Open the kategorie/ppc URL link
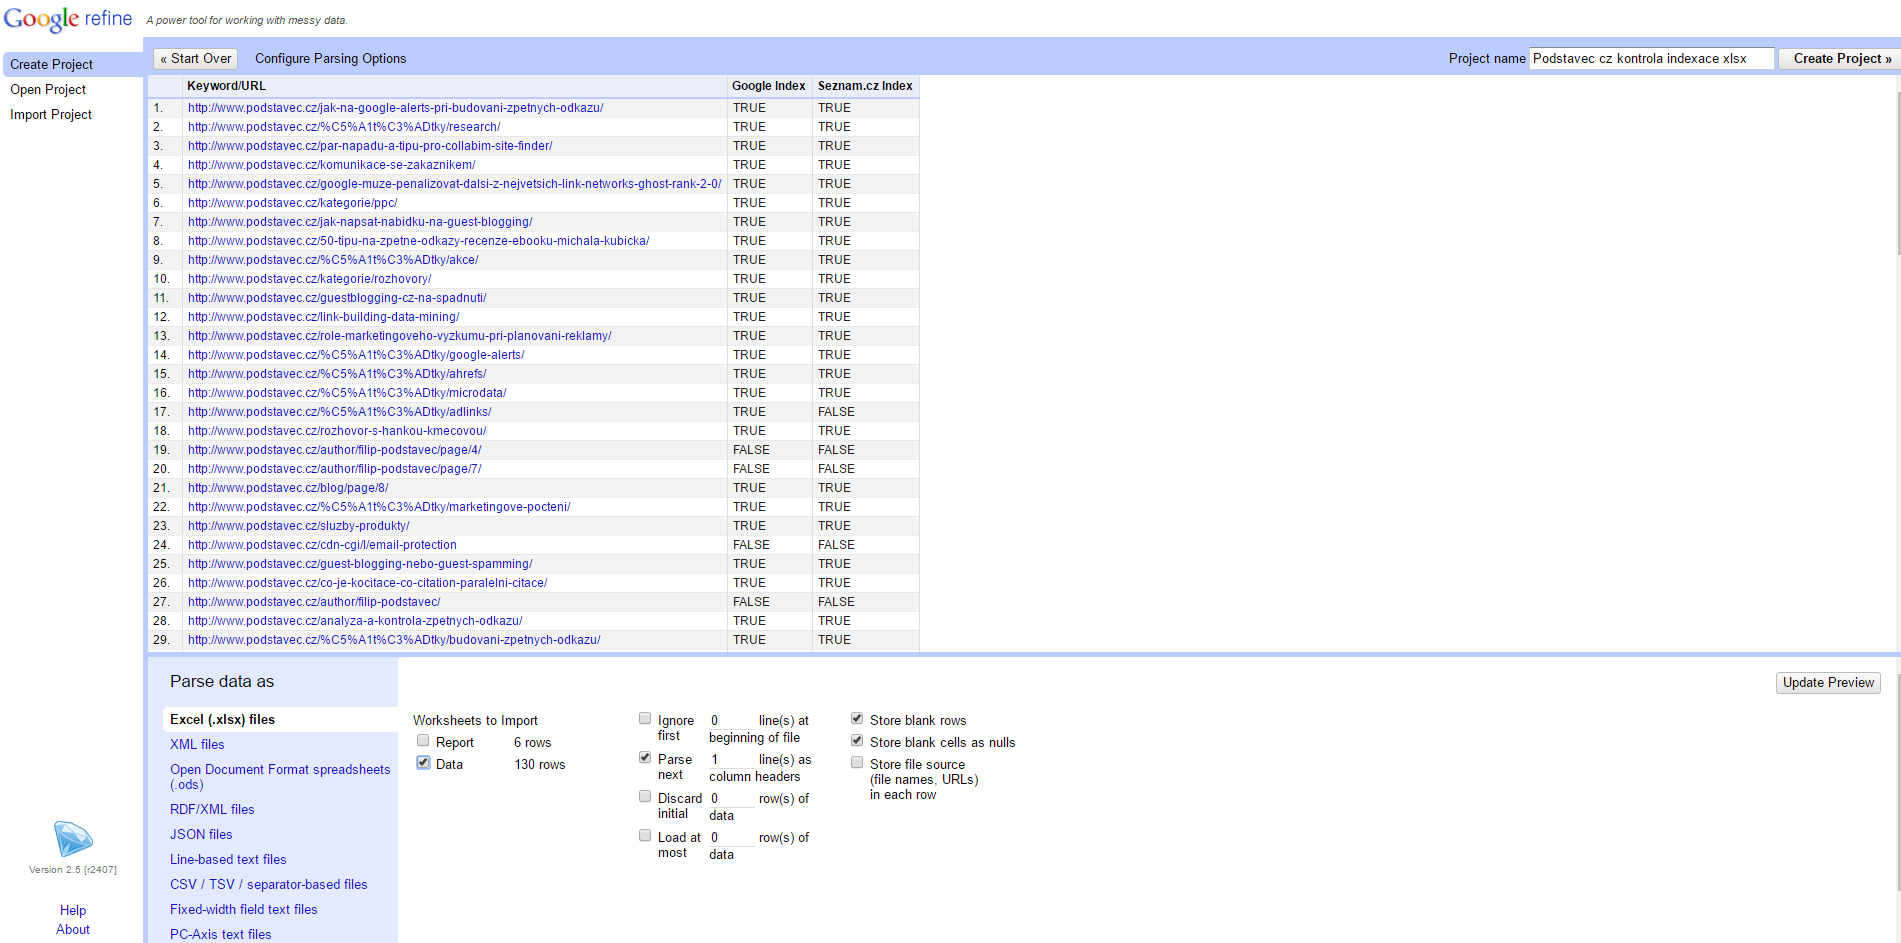The width and height of the screenshot is (1901, 943). tap(292, 203)
